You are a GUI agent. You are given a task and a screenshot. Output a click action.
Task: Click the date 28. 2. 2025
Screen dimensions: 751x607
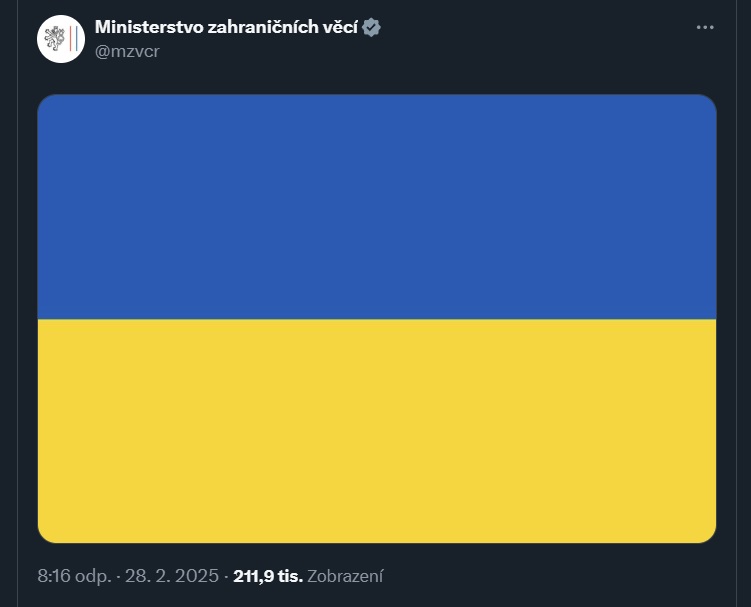pos(172,576)
